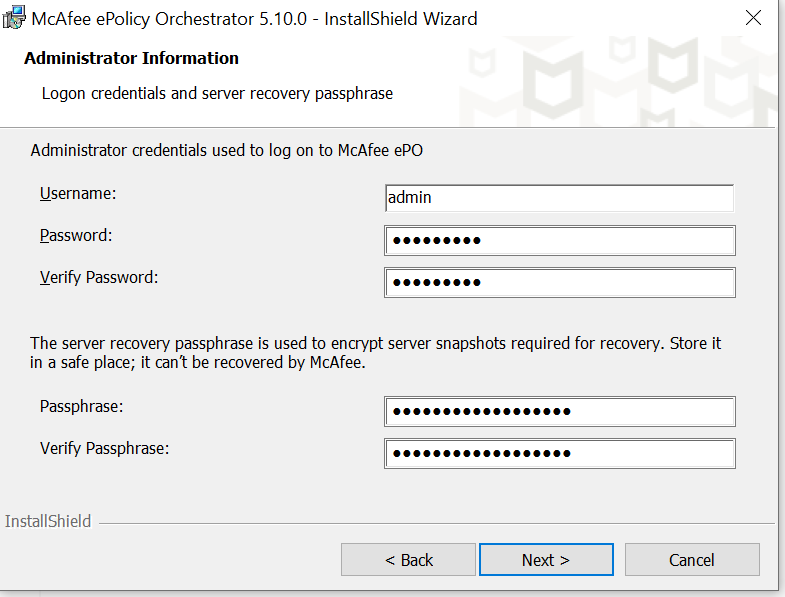The image size is (785, 597).
Task: Click the "Passphrase:" label text
Action: [82, 406]
